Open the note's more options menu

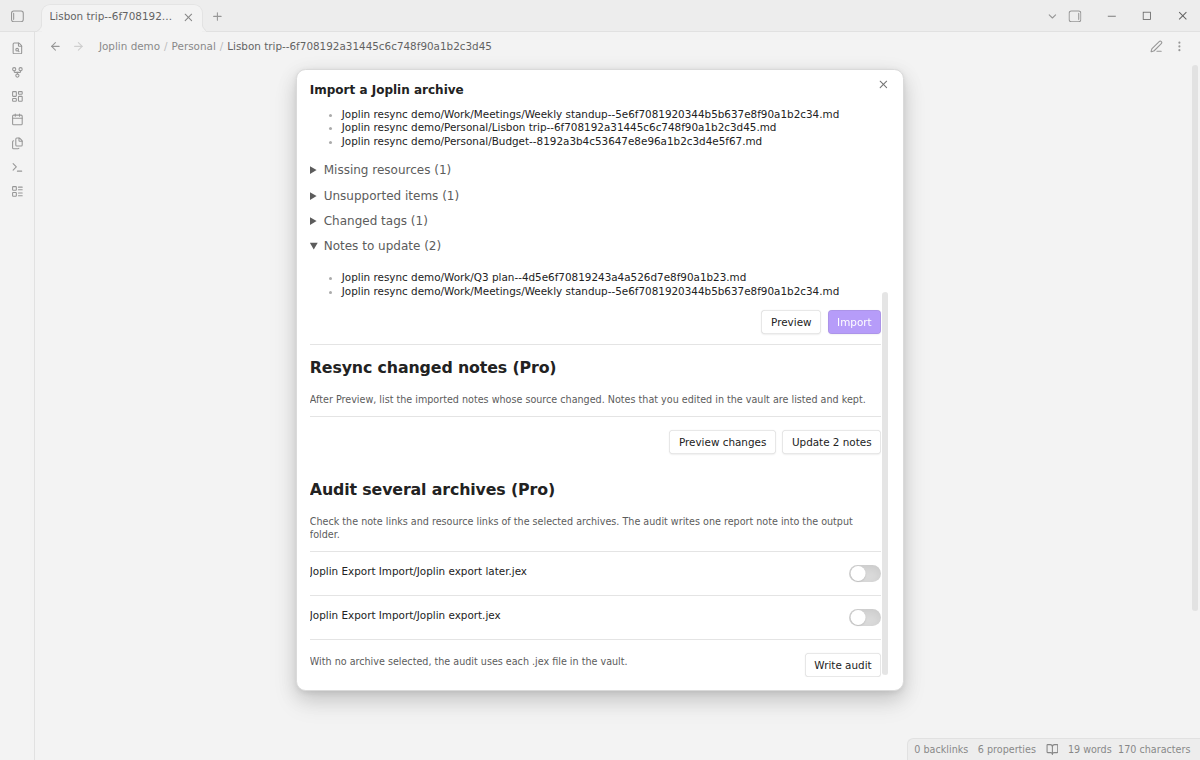1179,46
